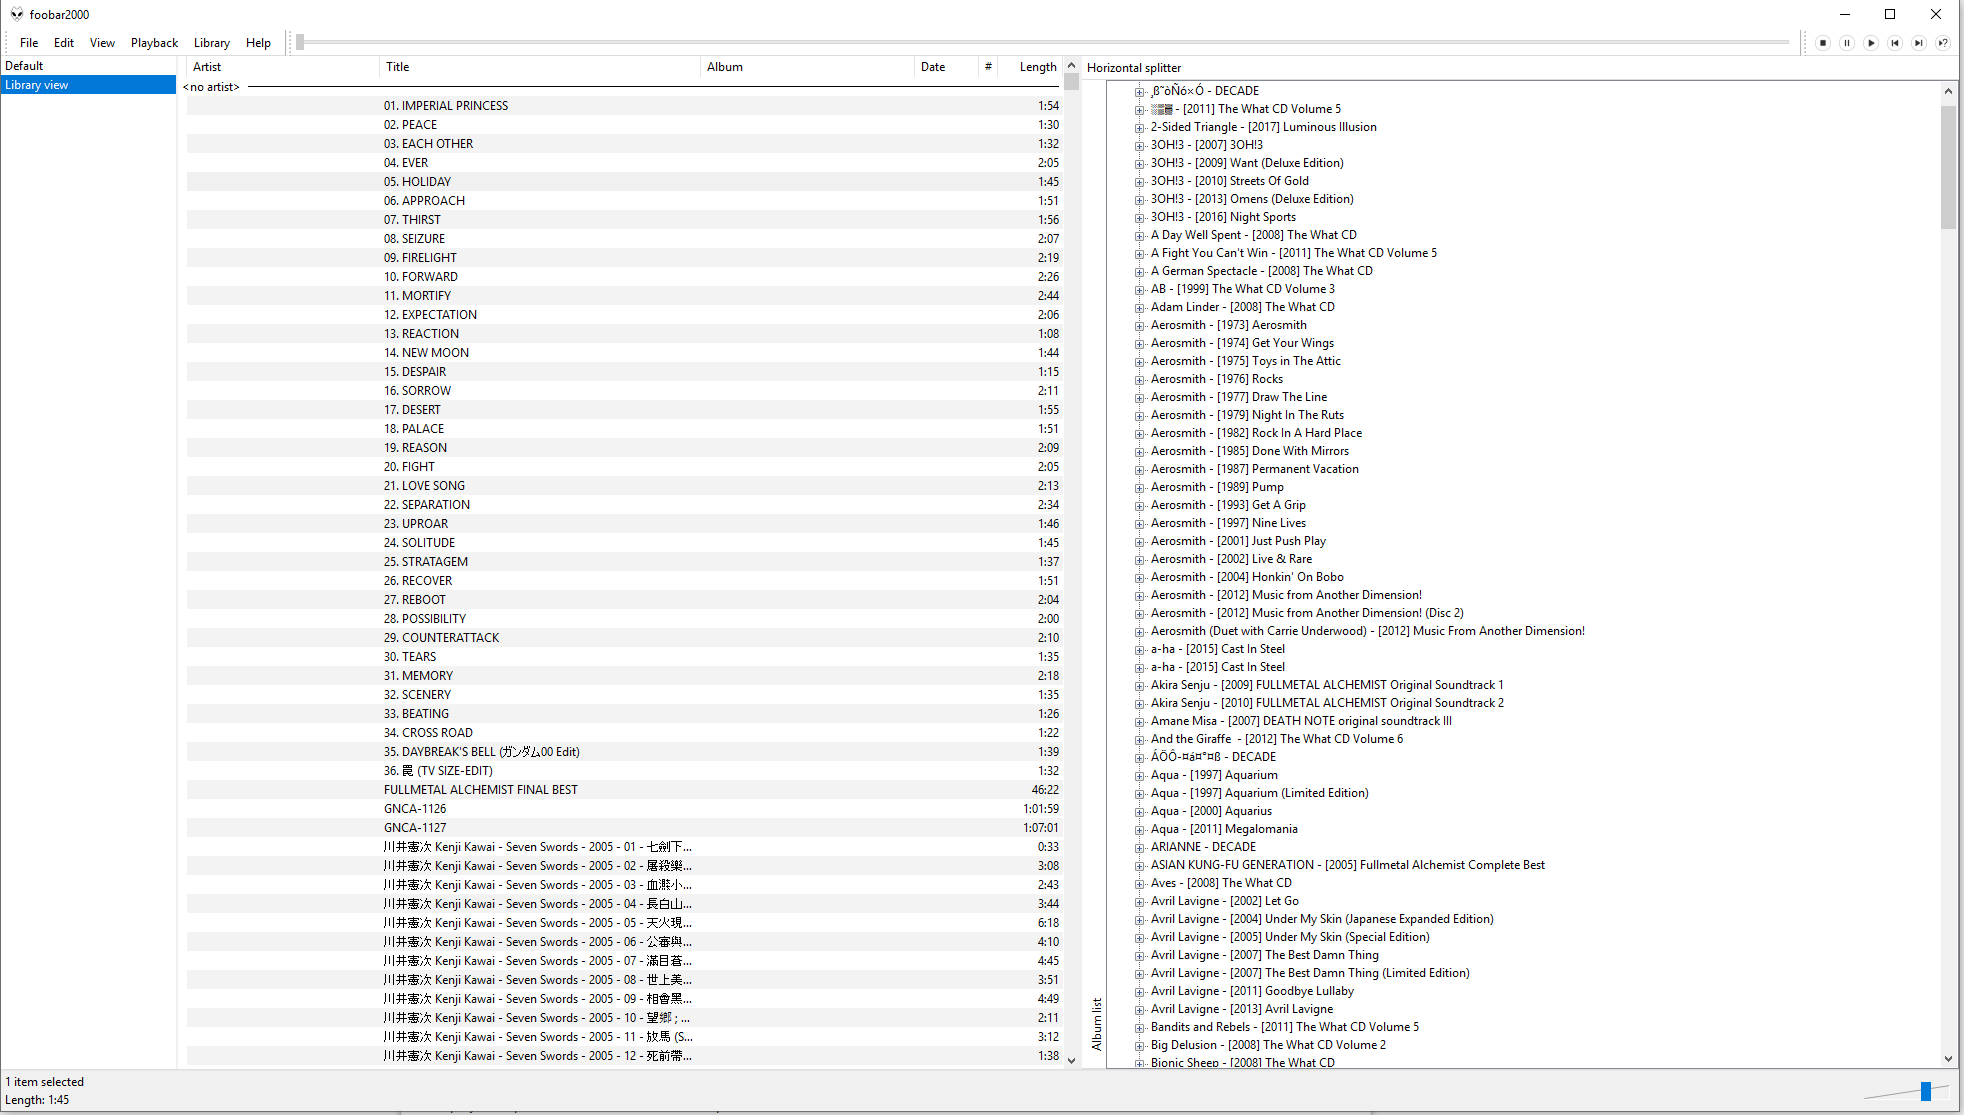Sort by the Title column header
1964x1115 pixels.
tap(539, 67)
